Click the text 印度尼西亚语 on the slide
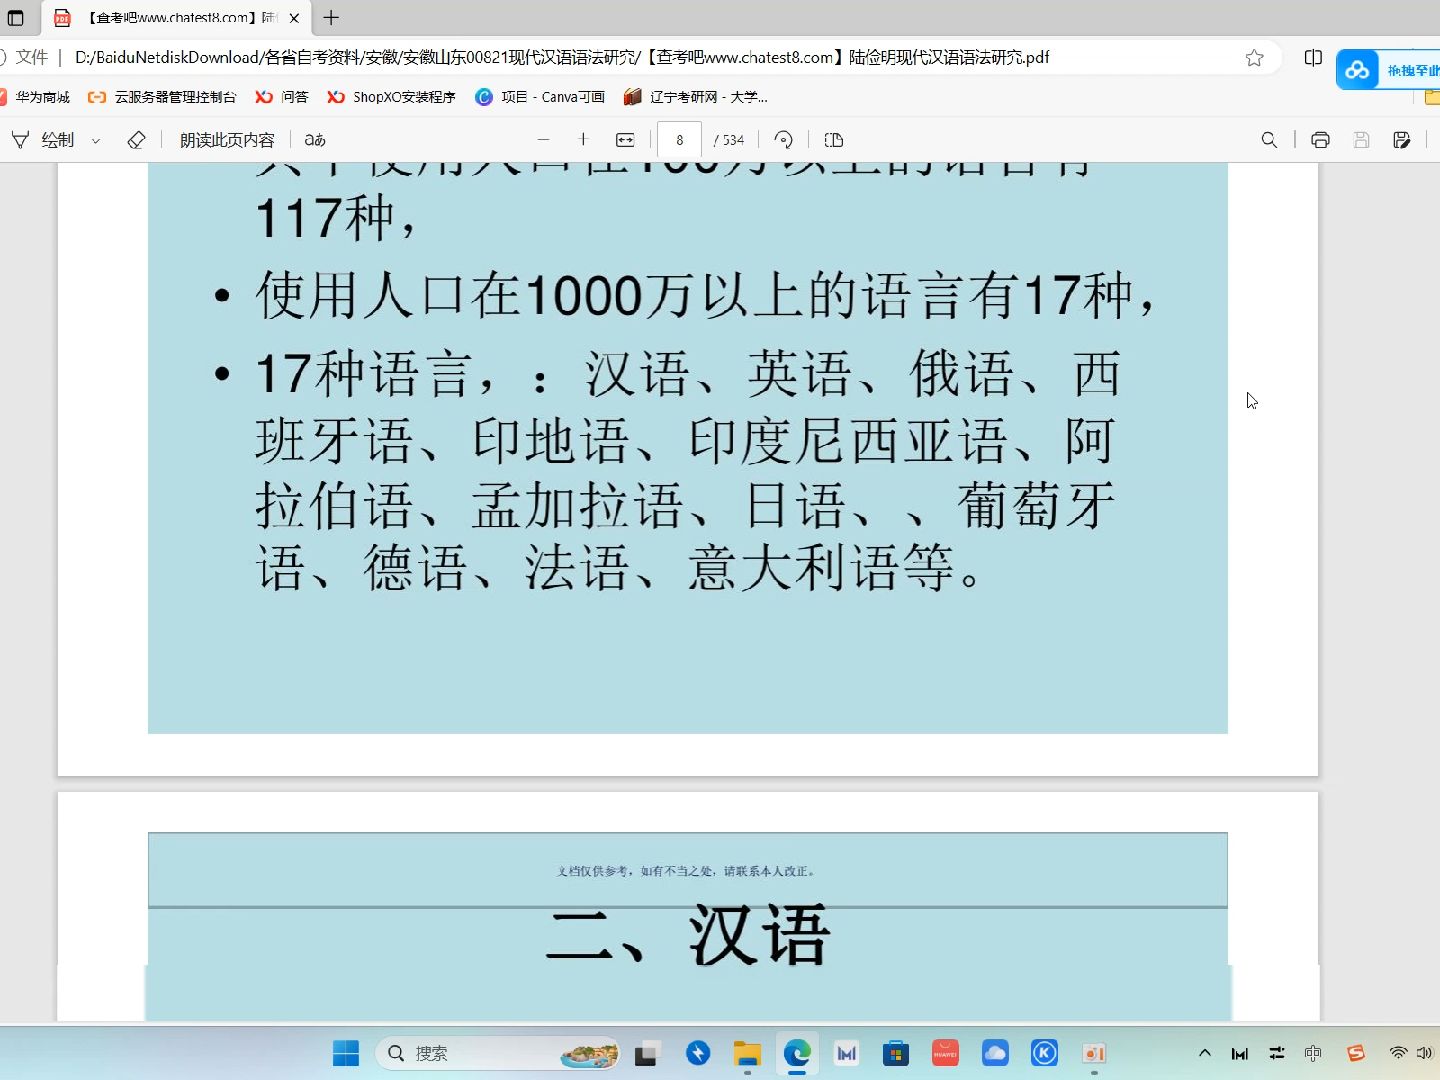This screenshot has width=1440, height=1080. 848,441
